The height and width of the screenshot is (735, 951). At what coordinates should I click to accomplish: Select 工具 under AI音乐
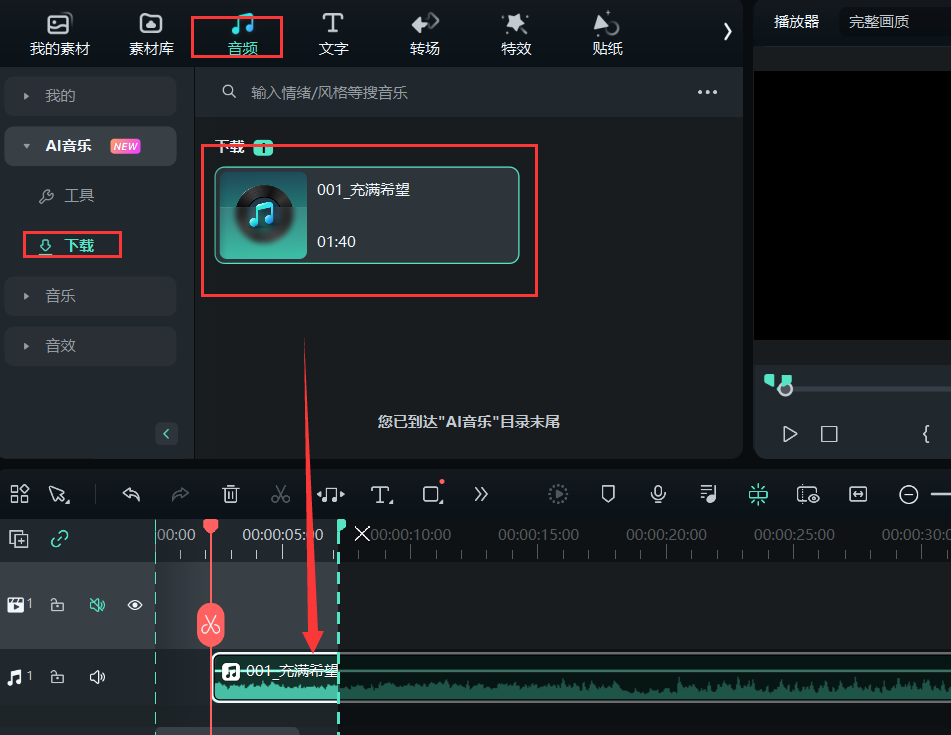pos(78,196)
